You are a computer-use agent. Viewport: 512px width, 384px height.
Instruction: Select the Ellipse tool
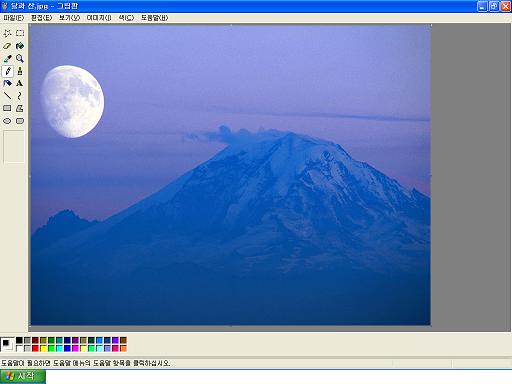point(7,121)
